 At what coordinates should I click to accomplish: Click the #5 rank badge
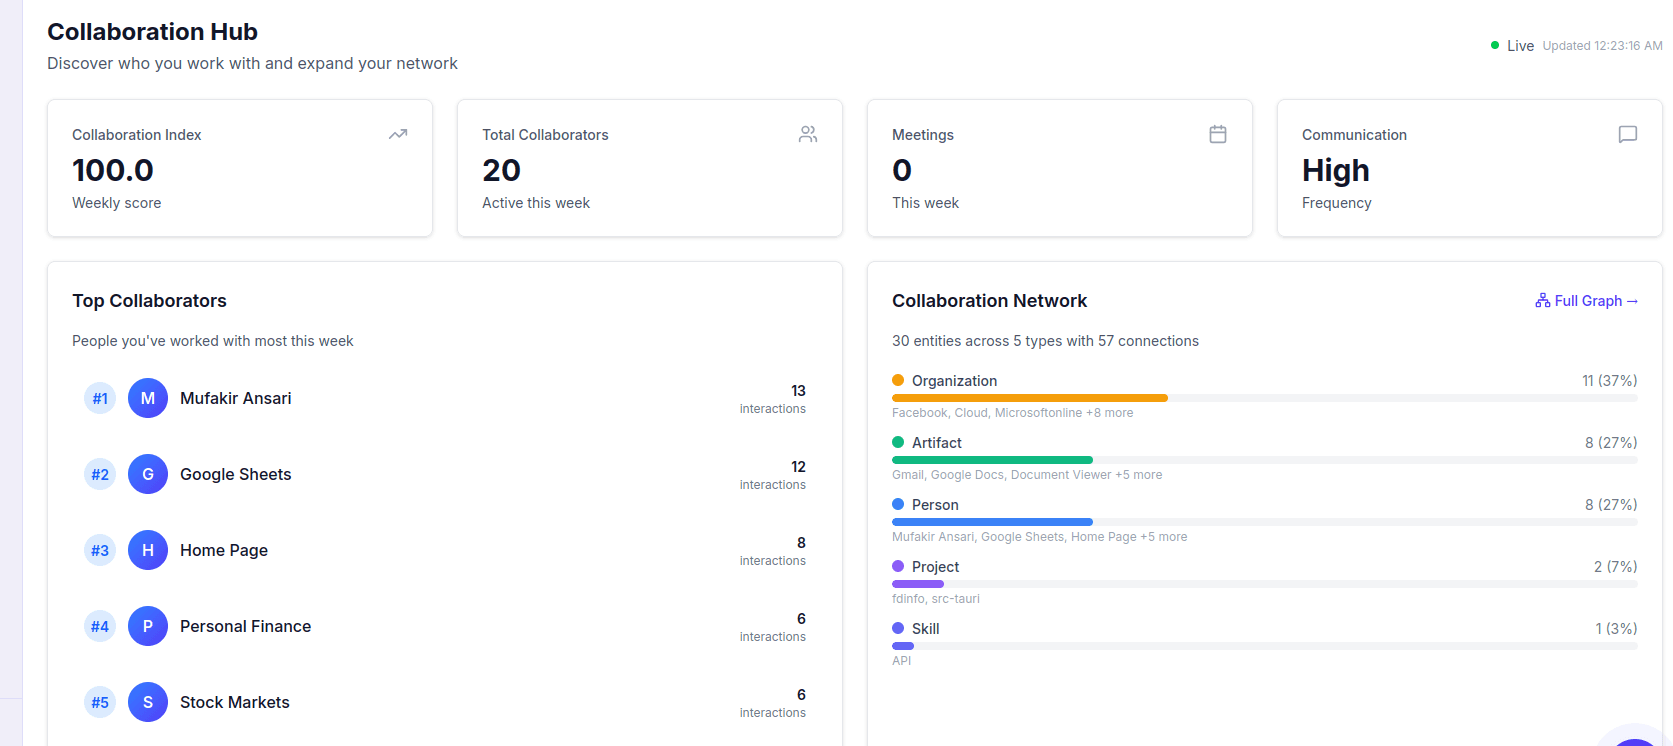(x=100, y=702)
